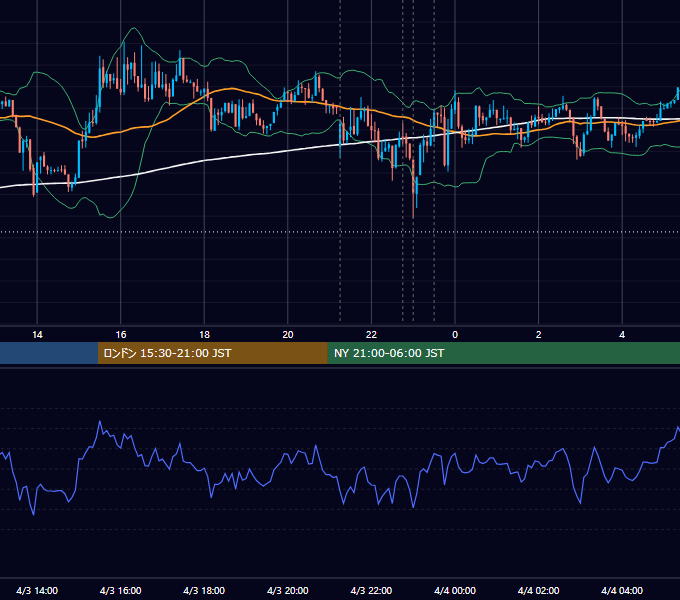Click the 4/3 16:00 label on oscillator axis
The height and width of the screenshot is (600, 680).
121,590
